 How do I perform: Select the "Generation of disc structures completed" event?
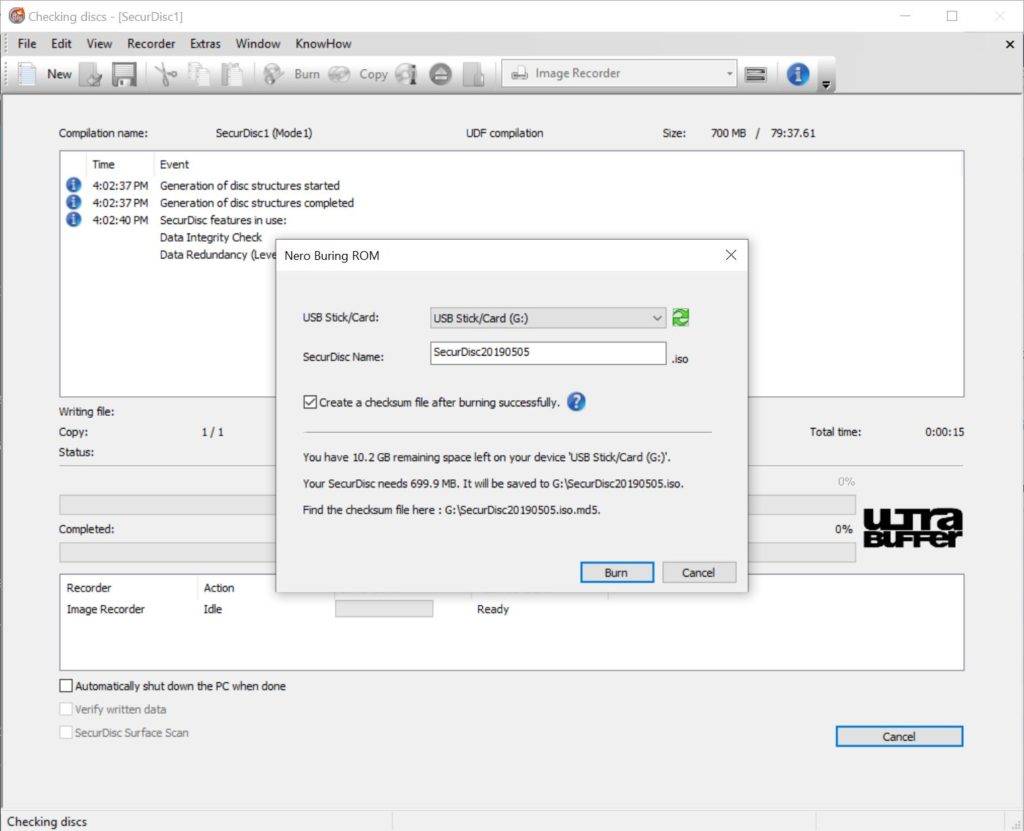coord(257,203)
